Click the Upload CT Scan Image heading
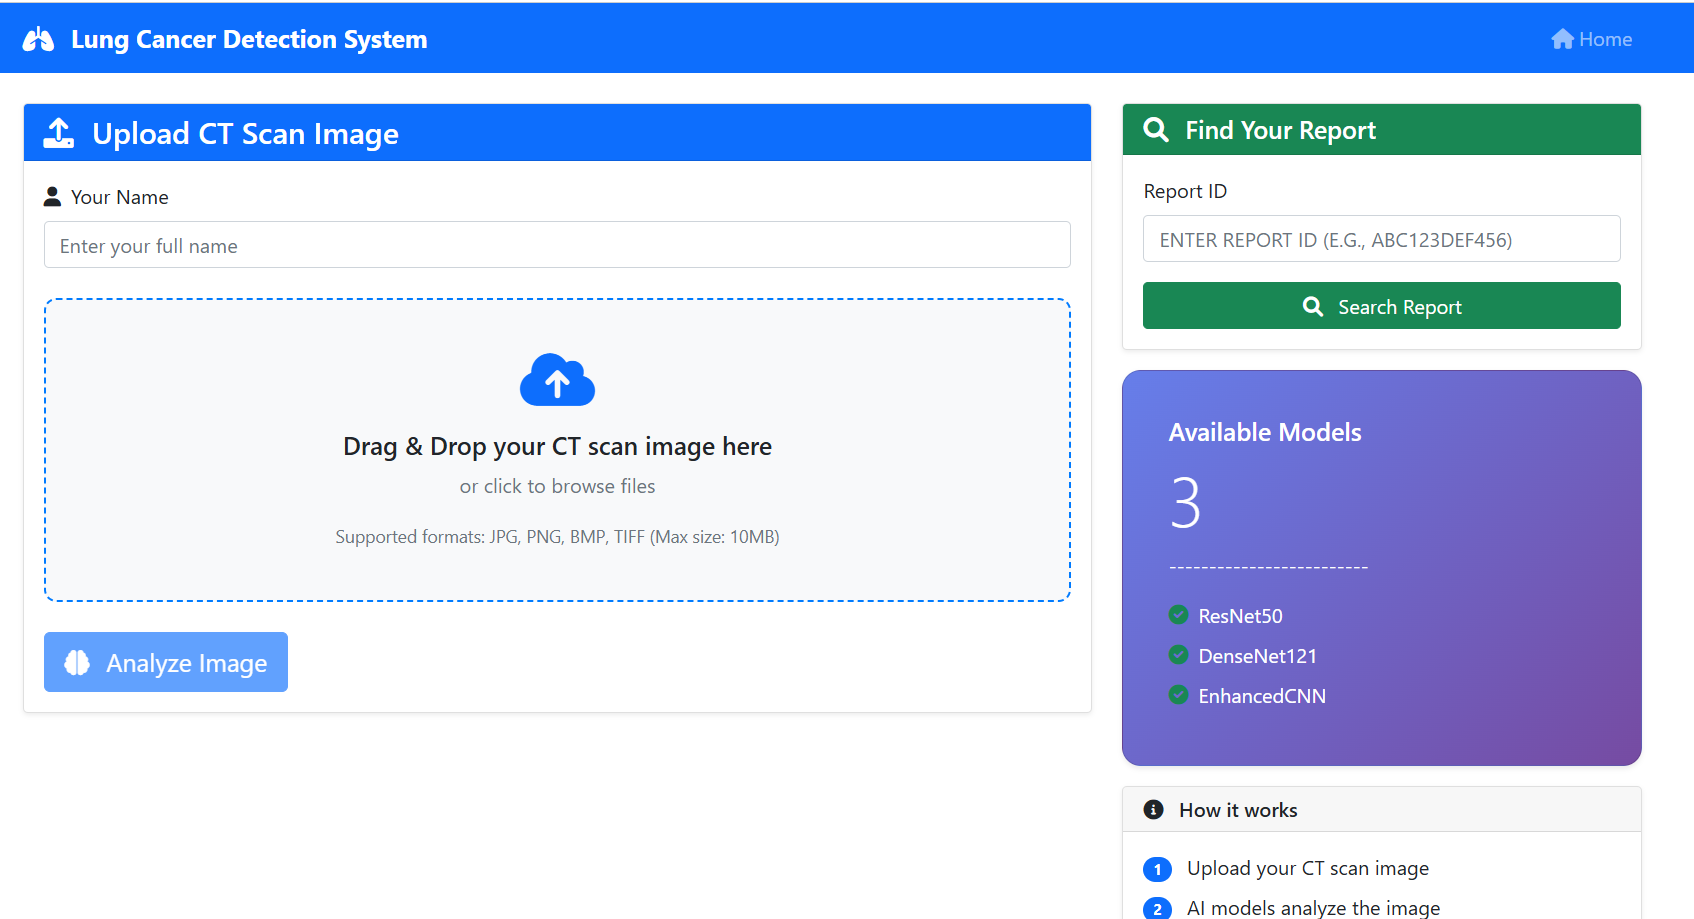 tap(245, 133)
